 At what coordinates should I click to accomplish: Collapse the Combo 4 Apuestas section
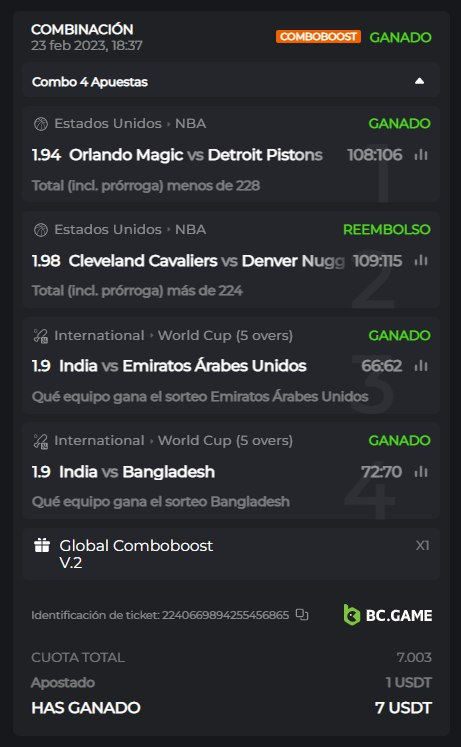point(419,81)
